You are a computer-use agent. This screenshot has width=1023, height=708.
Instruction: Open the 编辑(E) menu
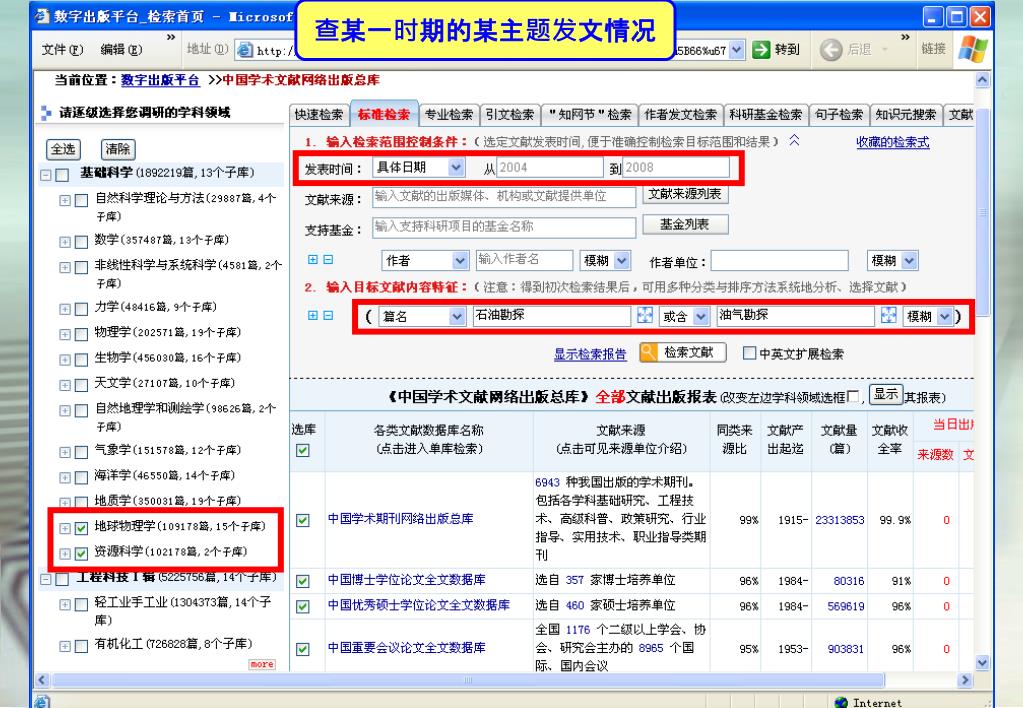tap(121, 50)
